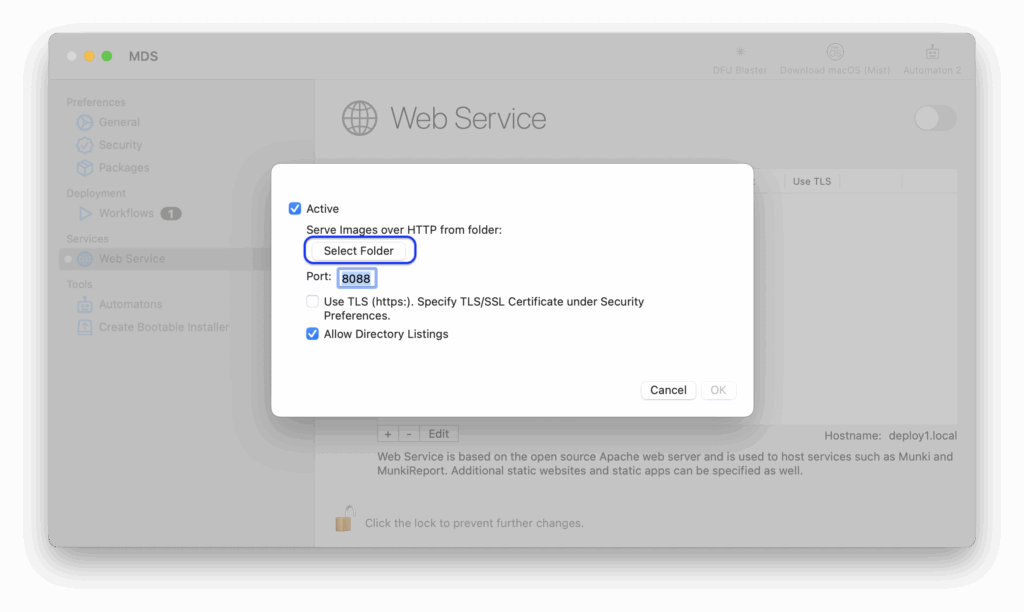The width and height of the screenshot is (1024, 612).
Task: Click the Select Folder button
Action: coord(359,251)
